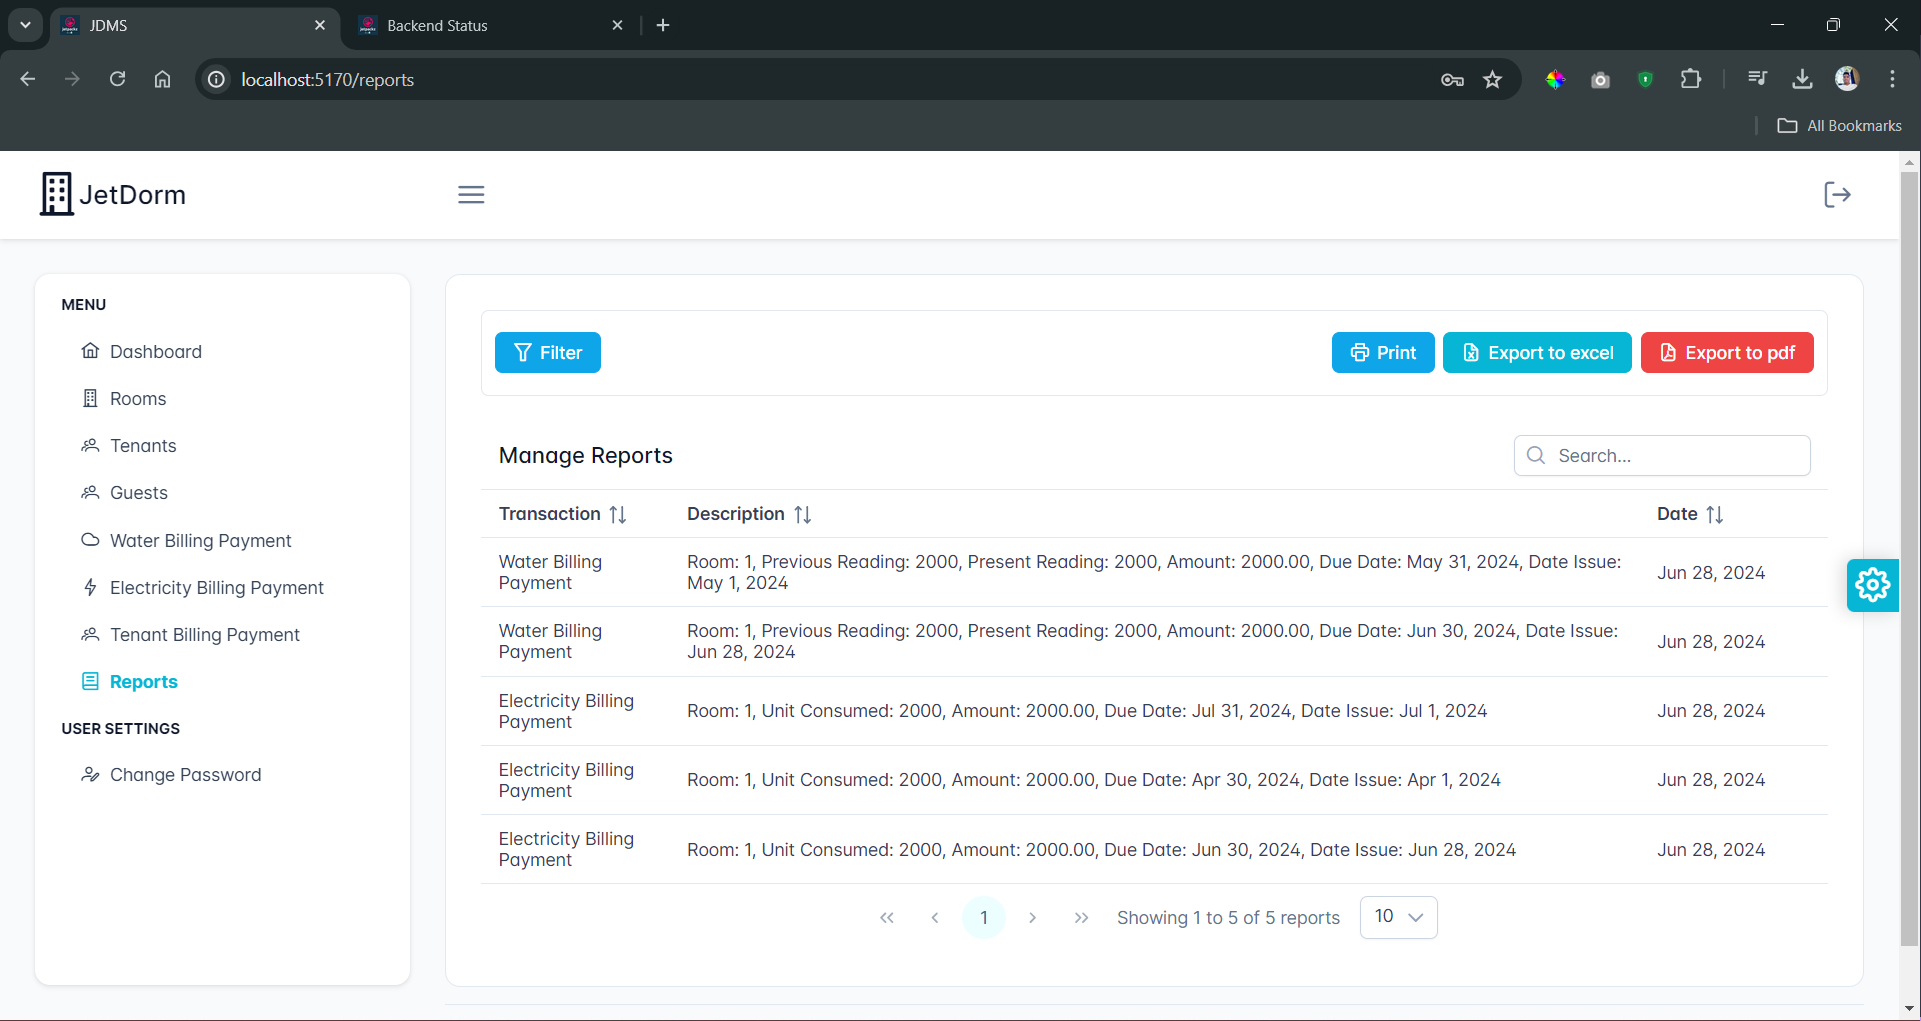The height and width of the screenshot is (1021, 1921).
Task: Click 'Showing 1 to 5 of 5 reports' text
Action: [x=1228, y=918]
